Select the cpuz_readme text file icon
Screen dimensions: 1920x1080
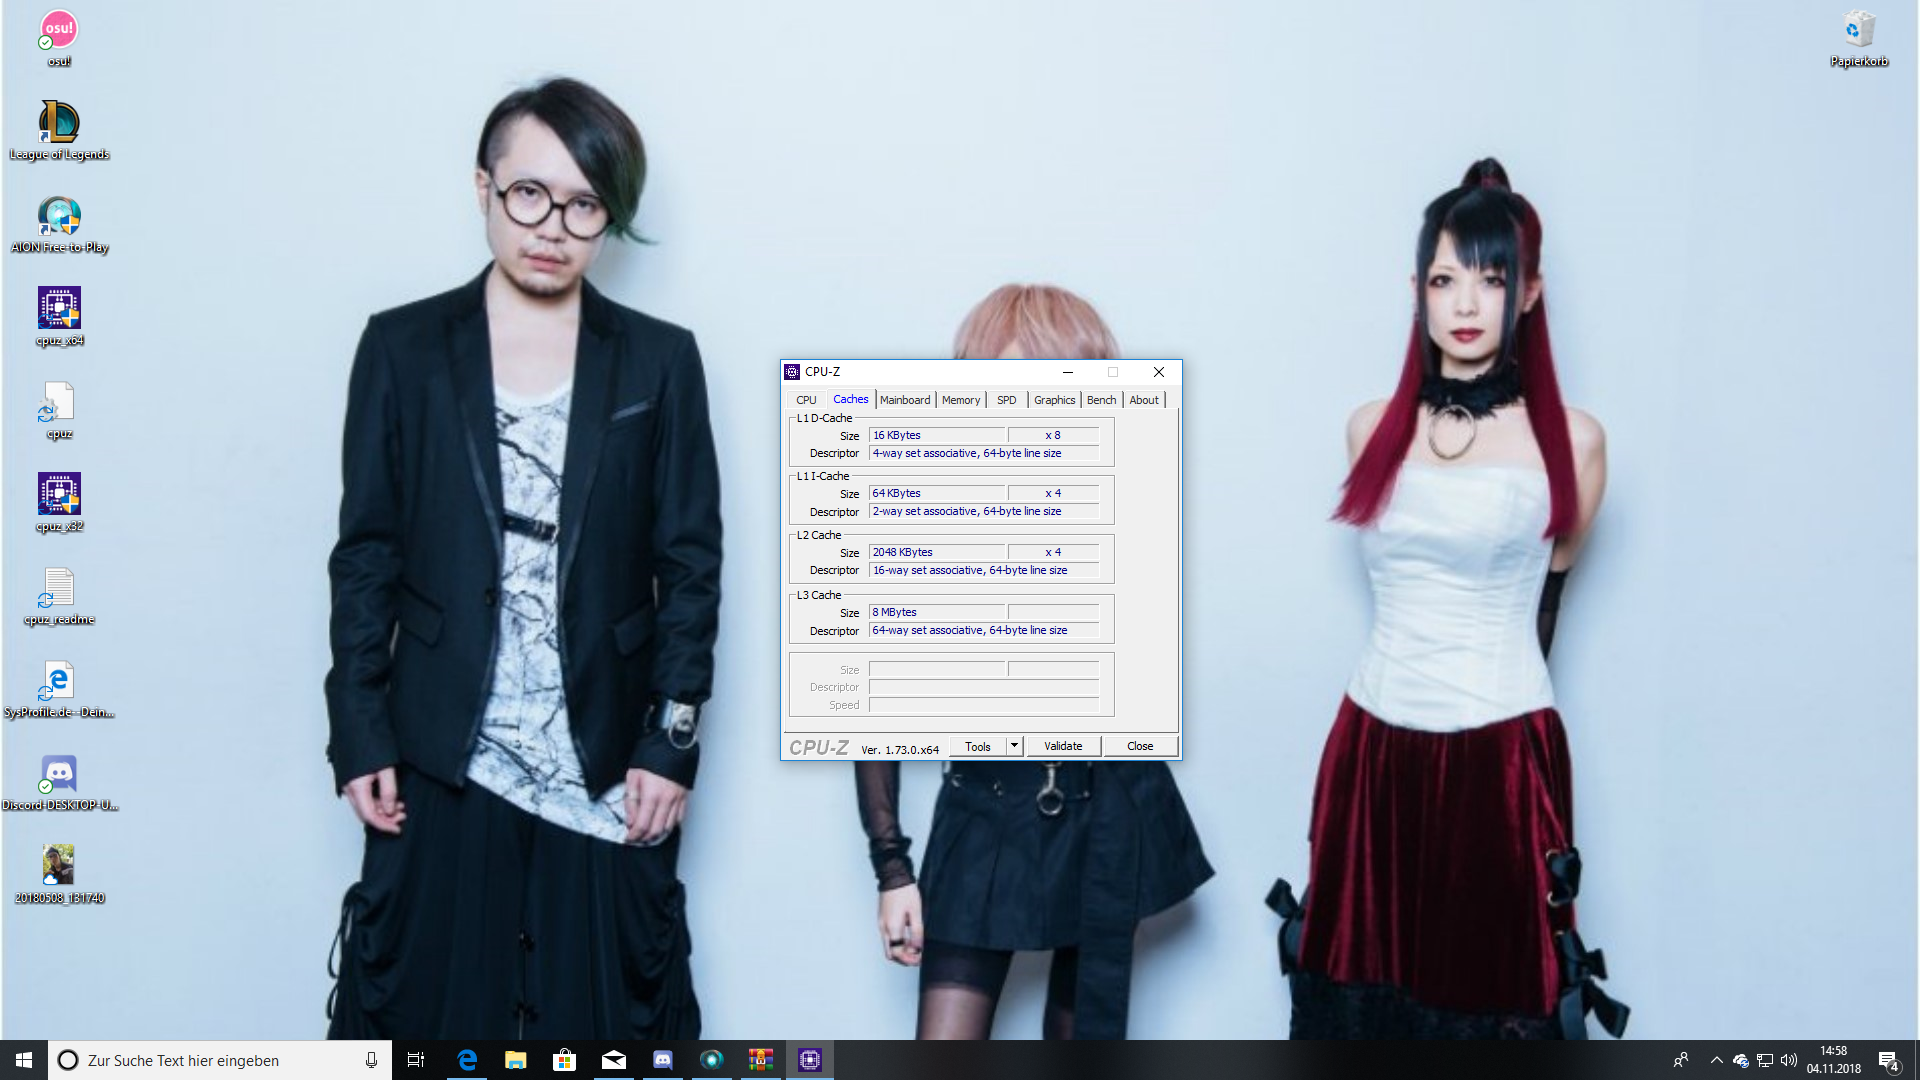(59, 589)
